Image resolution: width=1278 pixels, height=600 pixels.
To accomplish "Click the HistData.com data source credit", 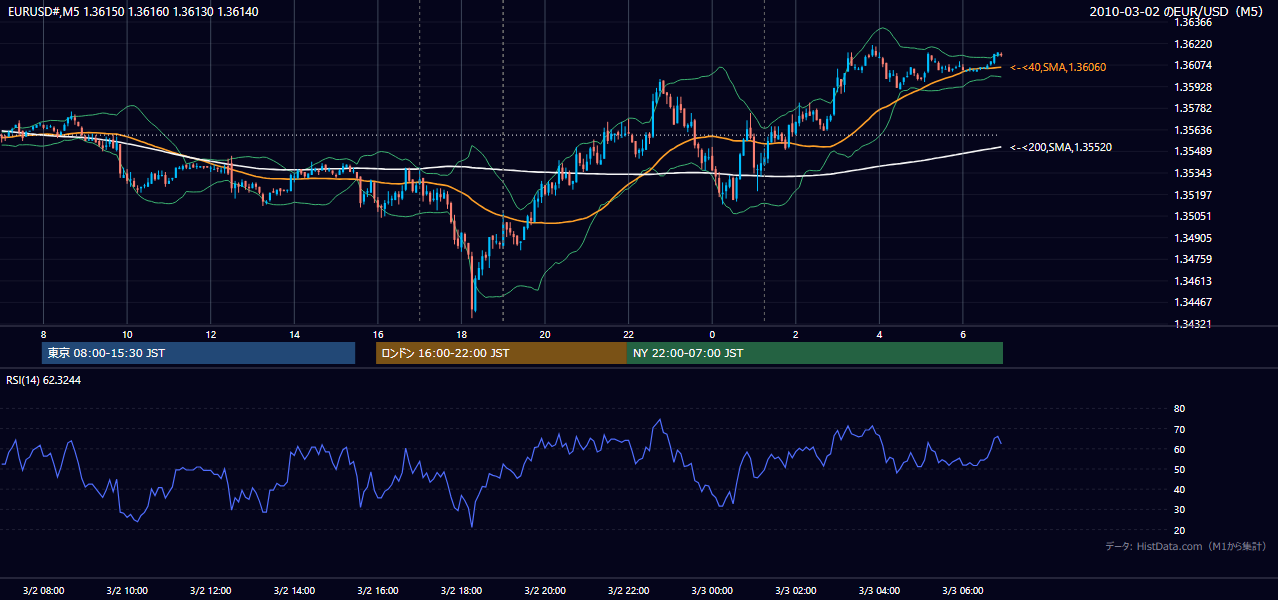I will click(x=1186, y=546).
